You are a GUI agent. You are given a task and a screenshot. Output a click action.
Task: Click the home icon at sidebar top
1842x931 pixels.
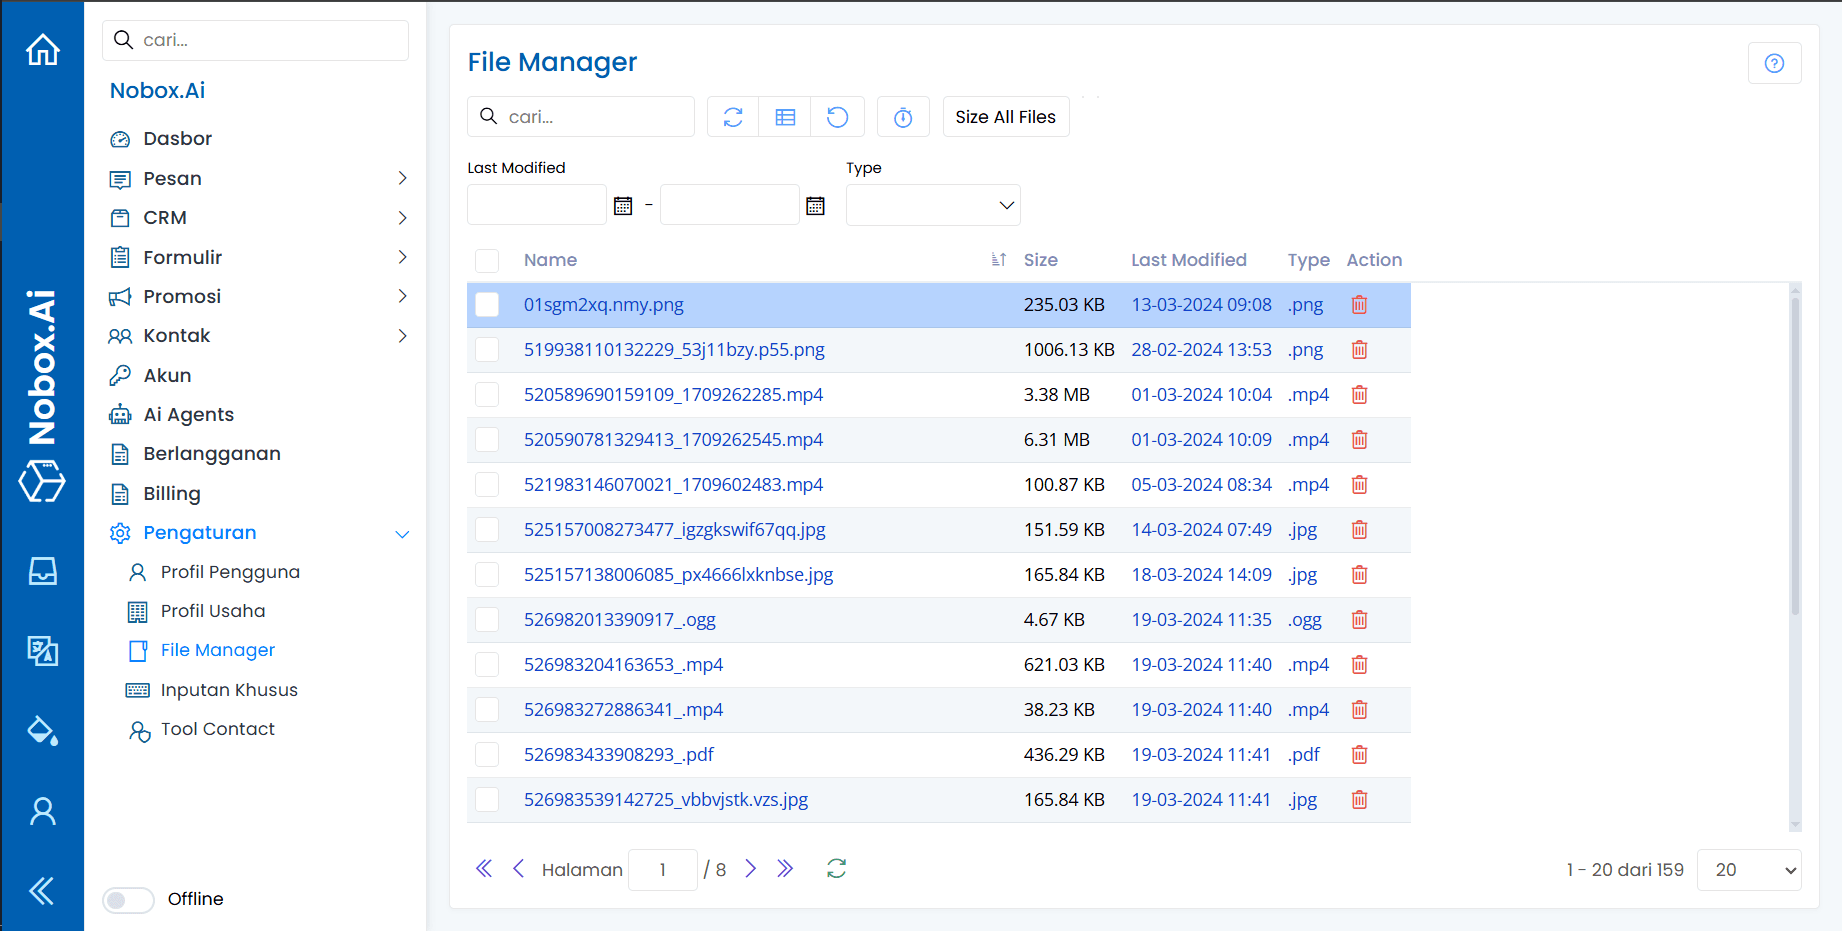tap(42, 49)
